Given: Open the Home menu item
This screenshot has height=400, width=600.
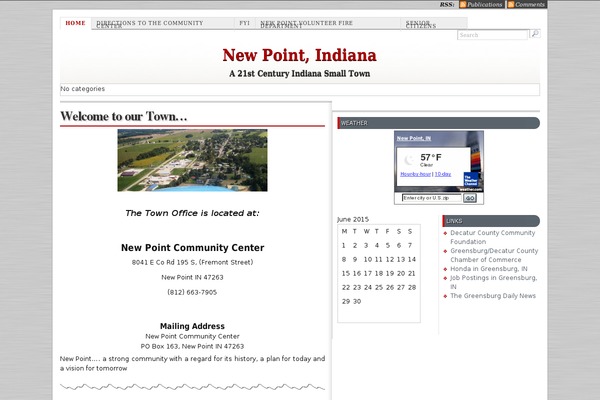Looking at the screenshot, I should click(x=75, y=23).
